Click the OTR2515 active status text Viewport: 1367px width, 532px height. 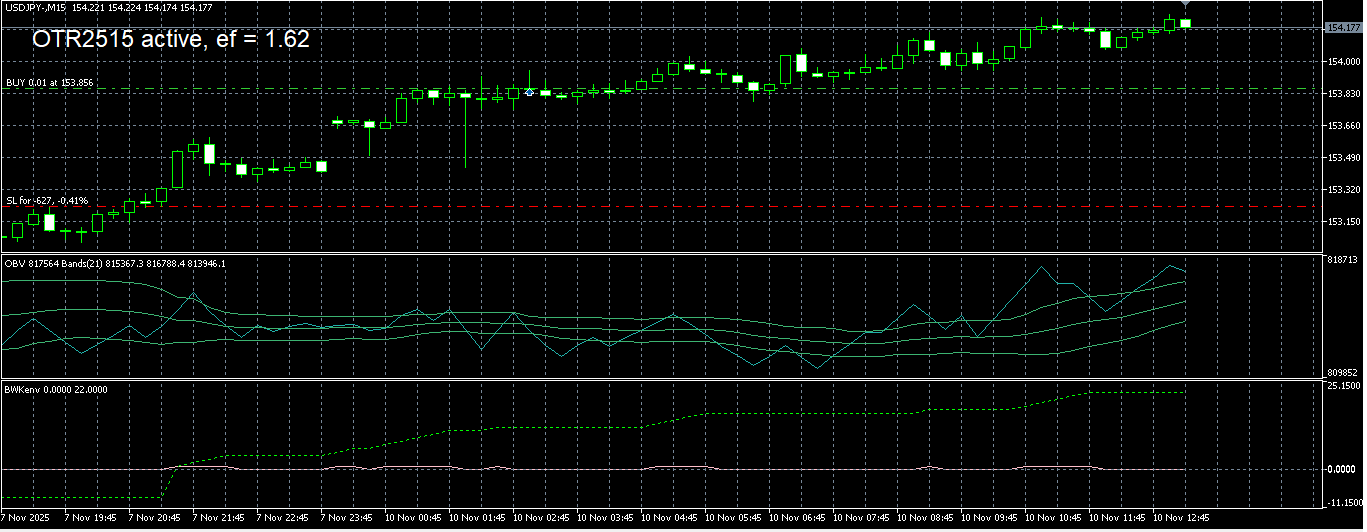[x=170, y=40]
